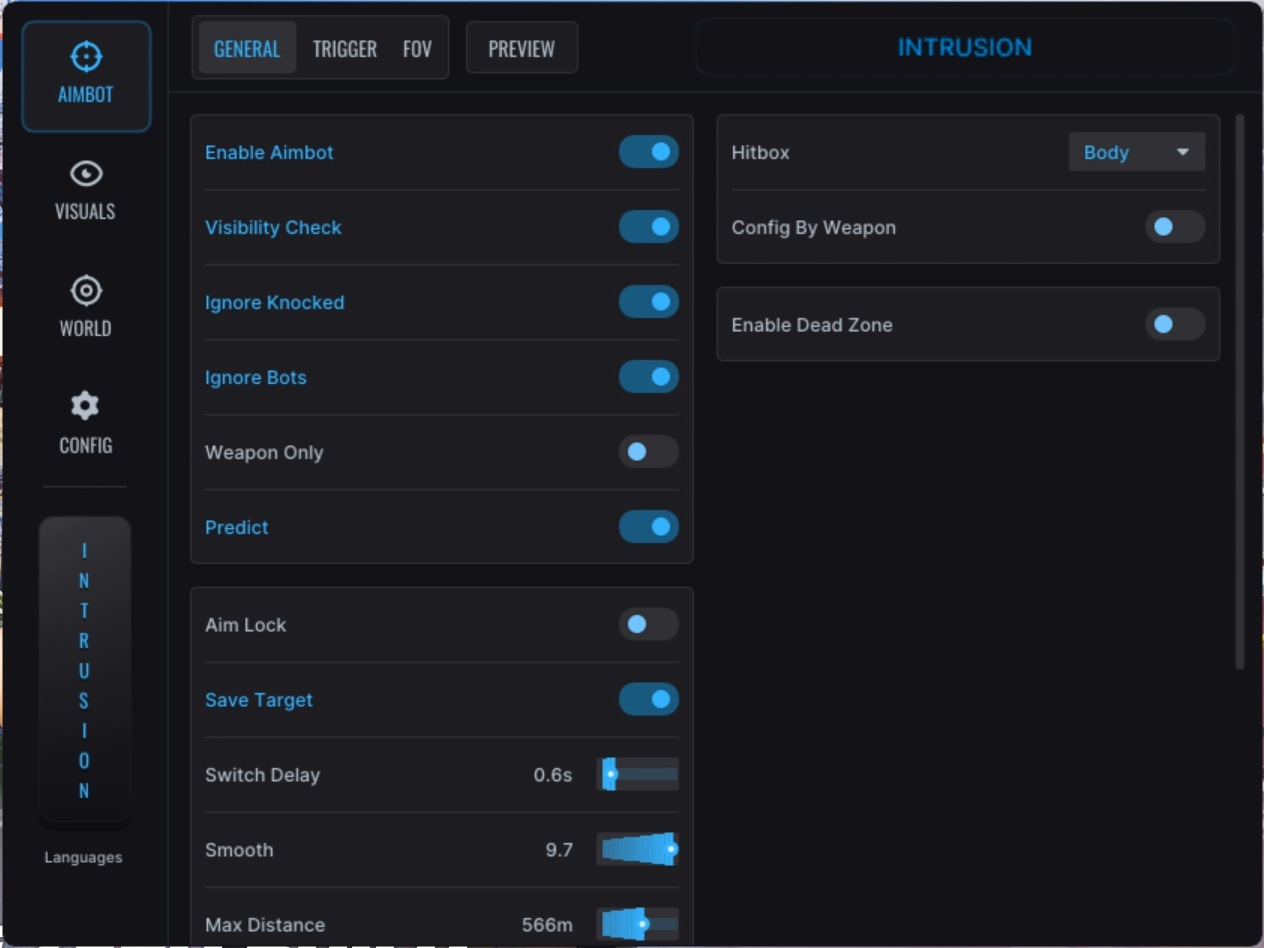Image resolution: width=1264 pixels, height=948 pixels.
Task: Expand the Hitbox Body dropdown
Action: pos(1136,153)
